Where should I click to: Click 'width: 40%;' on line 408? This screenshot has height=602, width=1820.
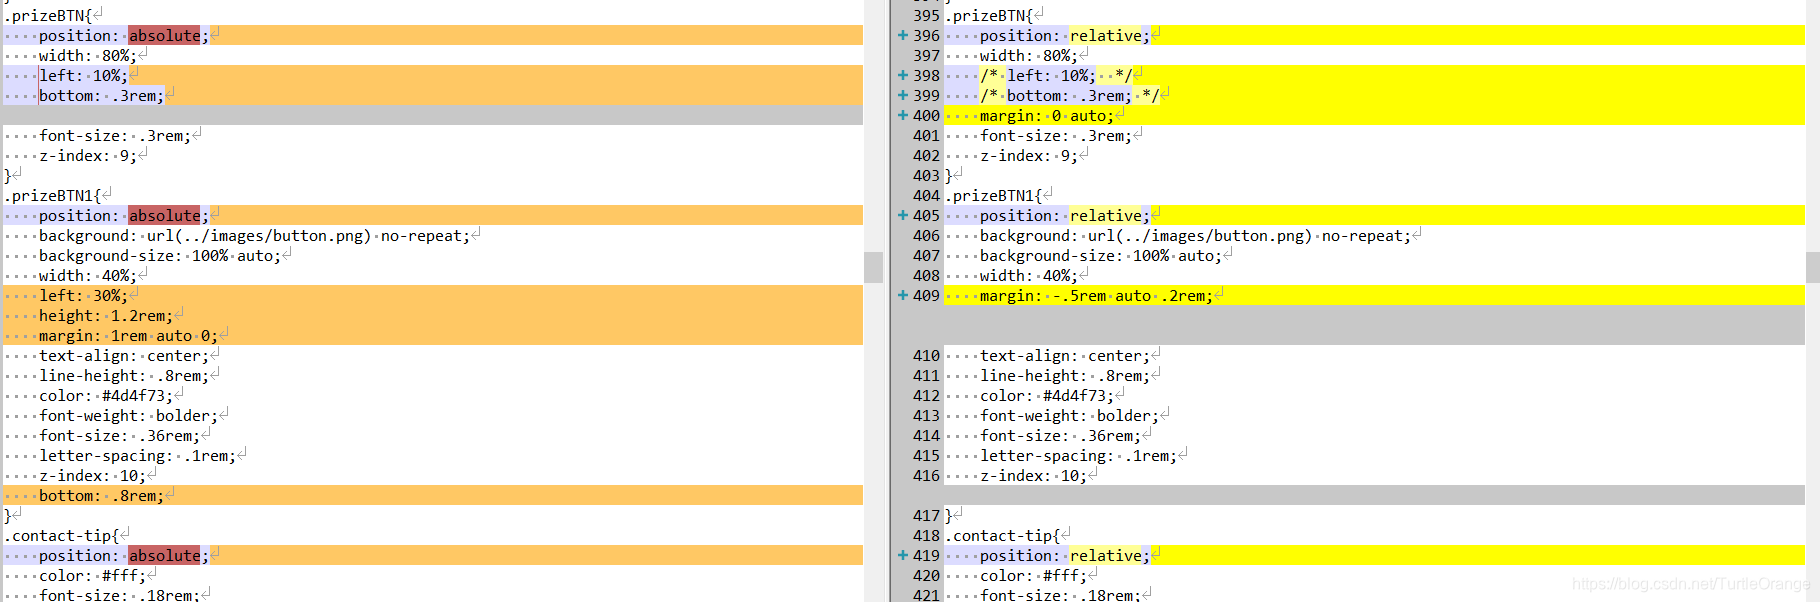(x=1027, y=275)
